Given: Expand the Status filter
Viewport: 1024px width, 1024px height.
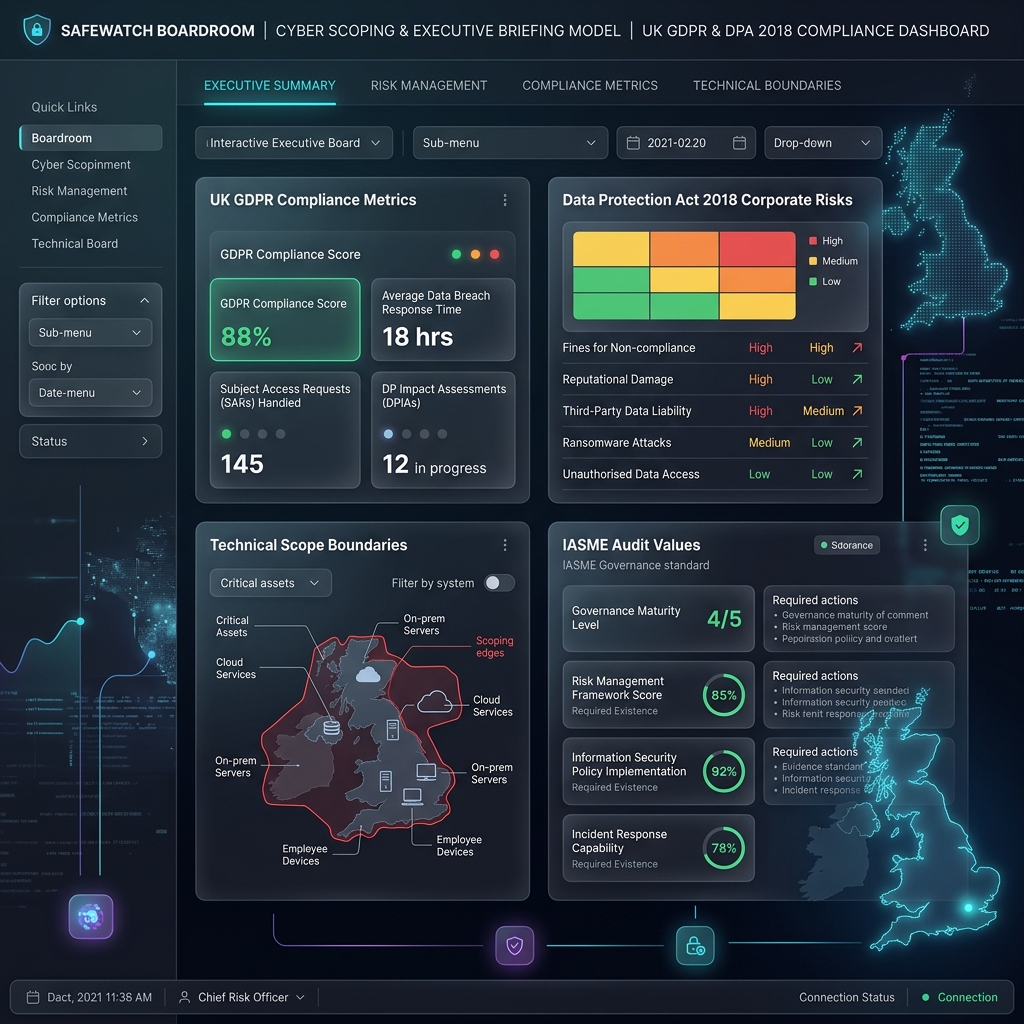Looking at the screenshot, I should [x=90, y=441].
